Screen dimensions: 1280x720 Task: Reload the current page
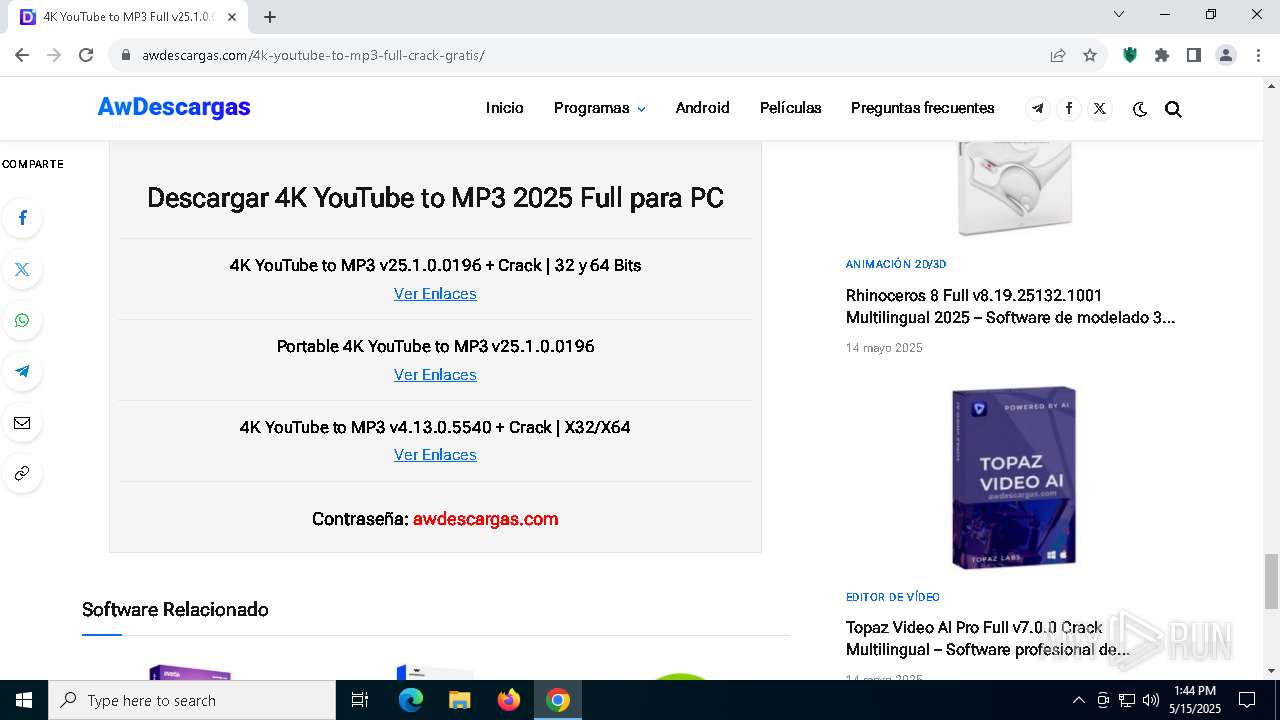point(86,55)
